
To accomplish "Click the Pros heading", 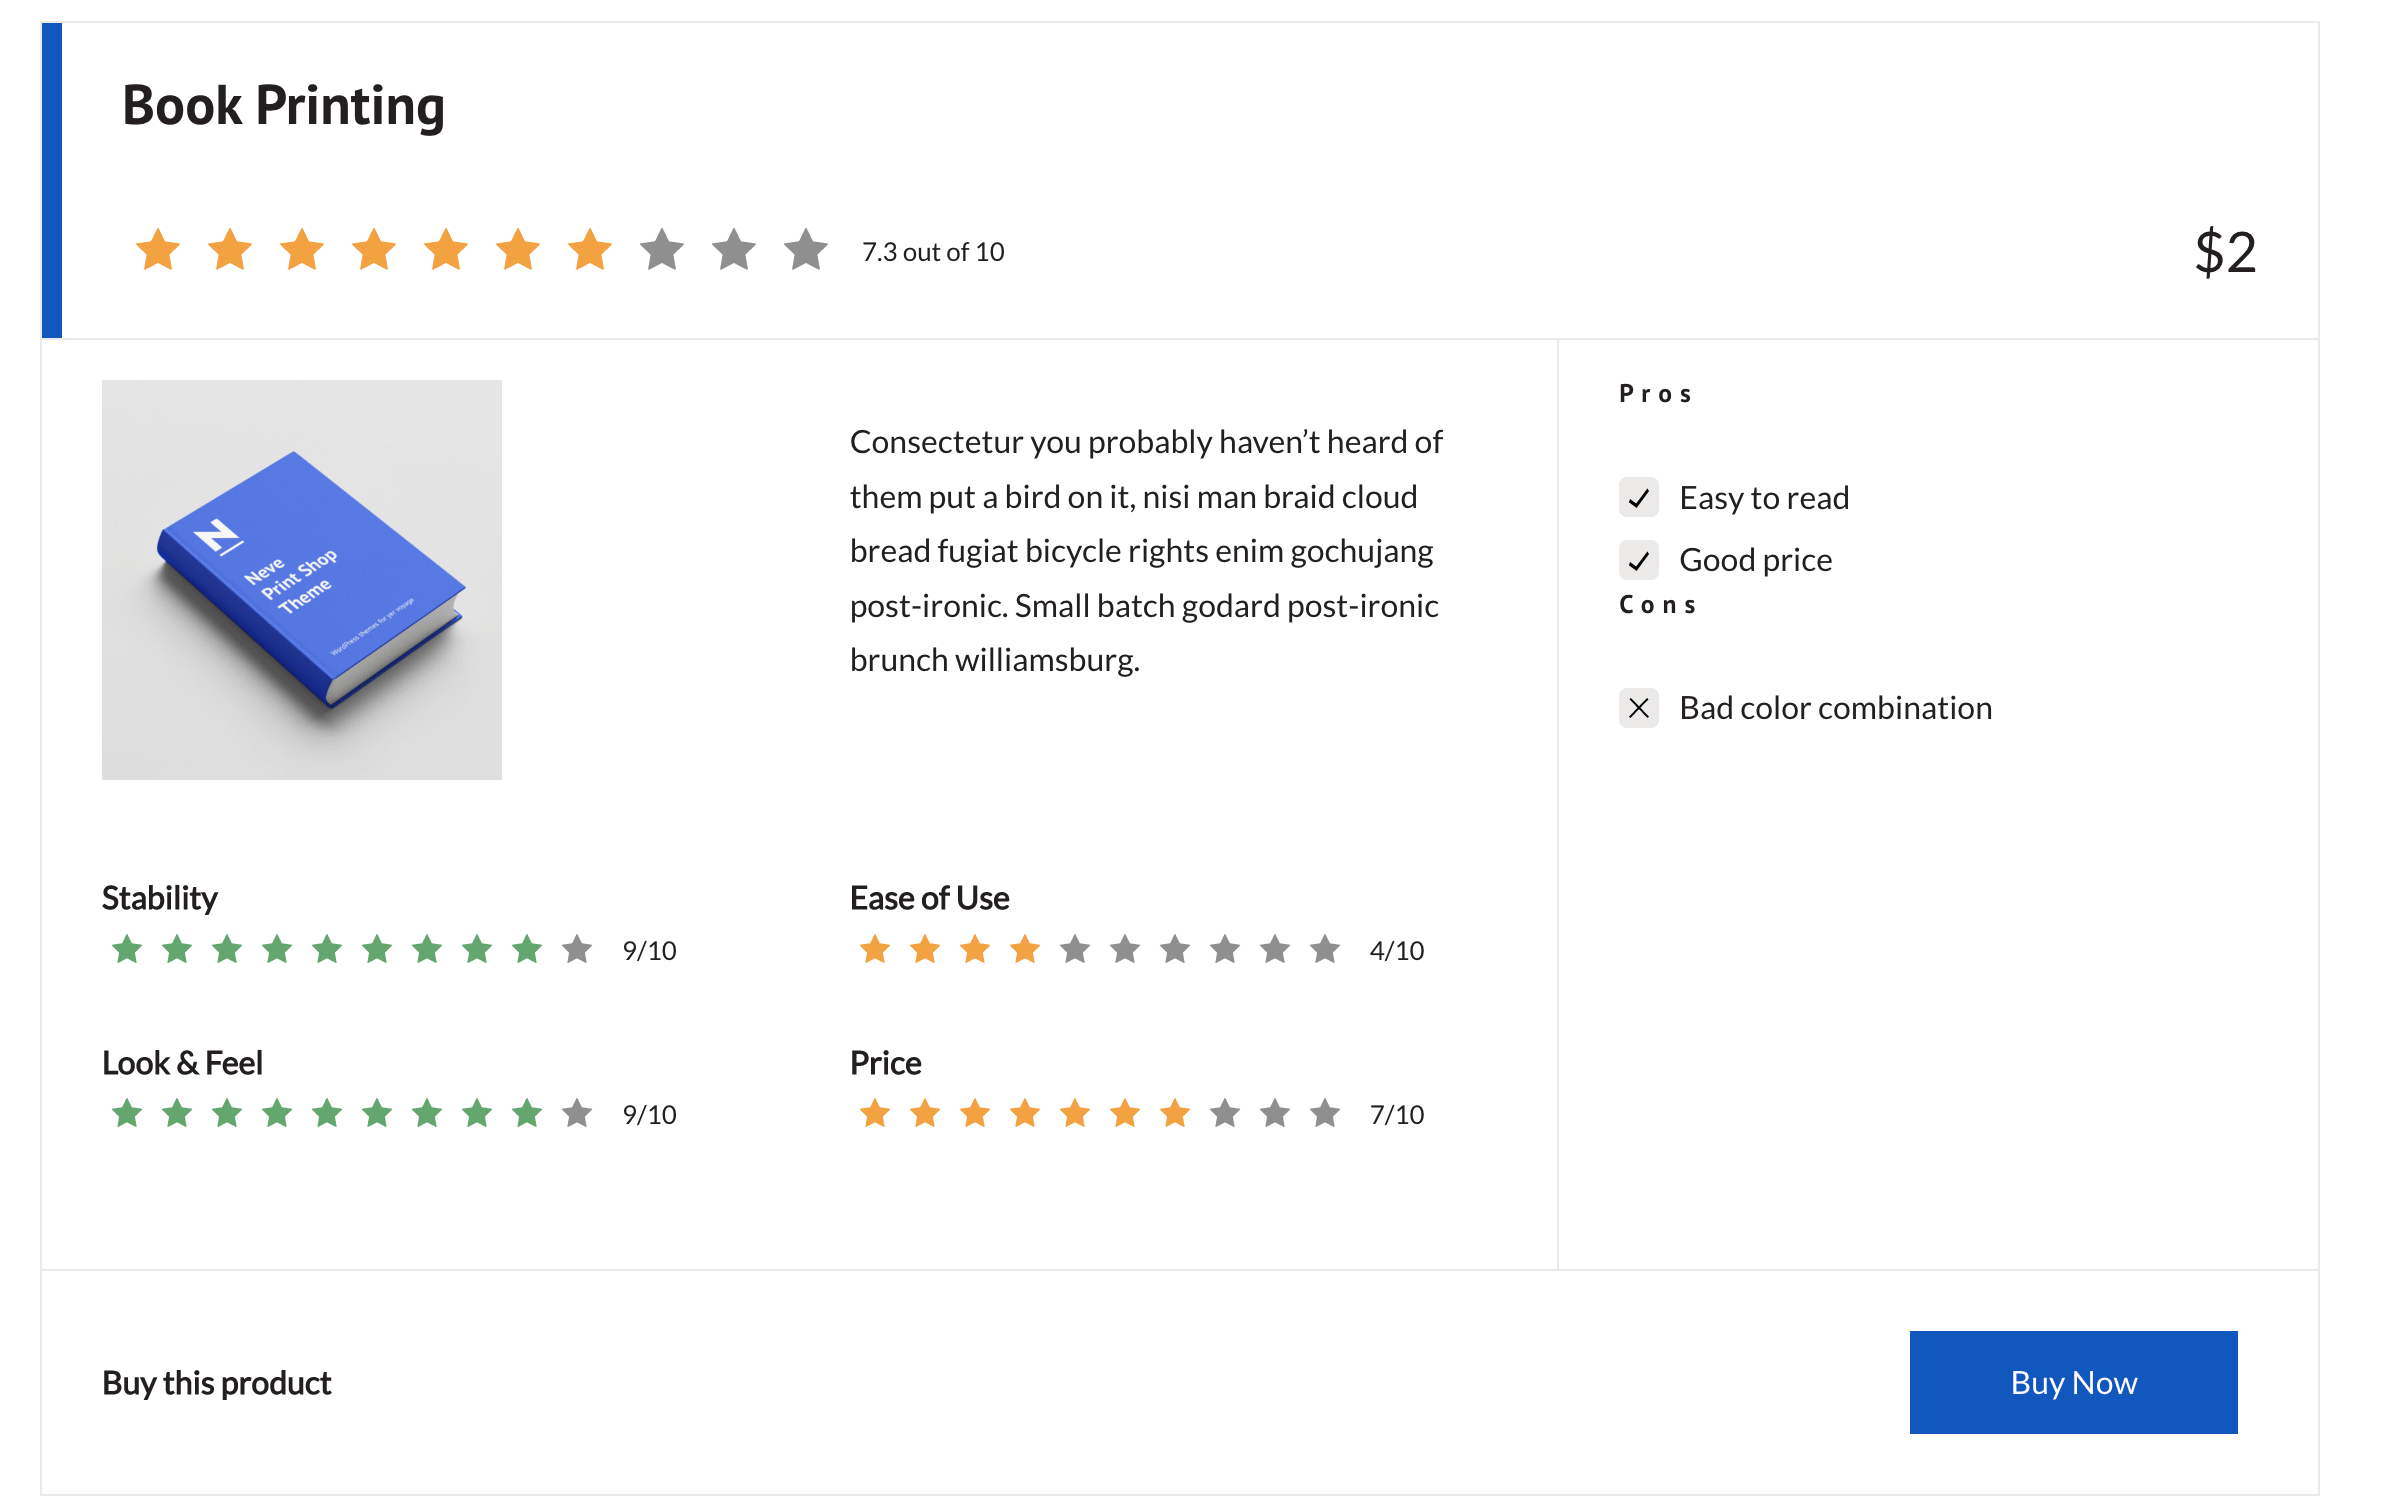I will 1655,394.
